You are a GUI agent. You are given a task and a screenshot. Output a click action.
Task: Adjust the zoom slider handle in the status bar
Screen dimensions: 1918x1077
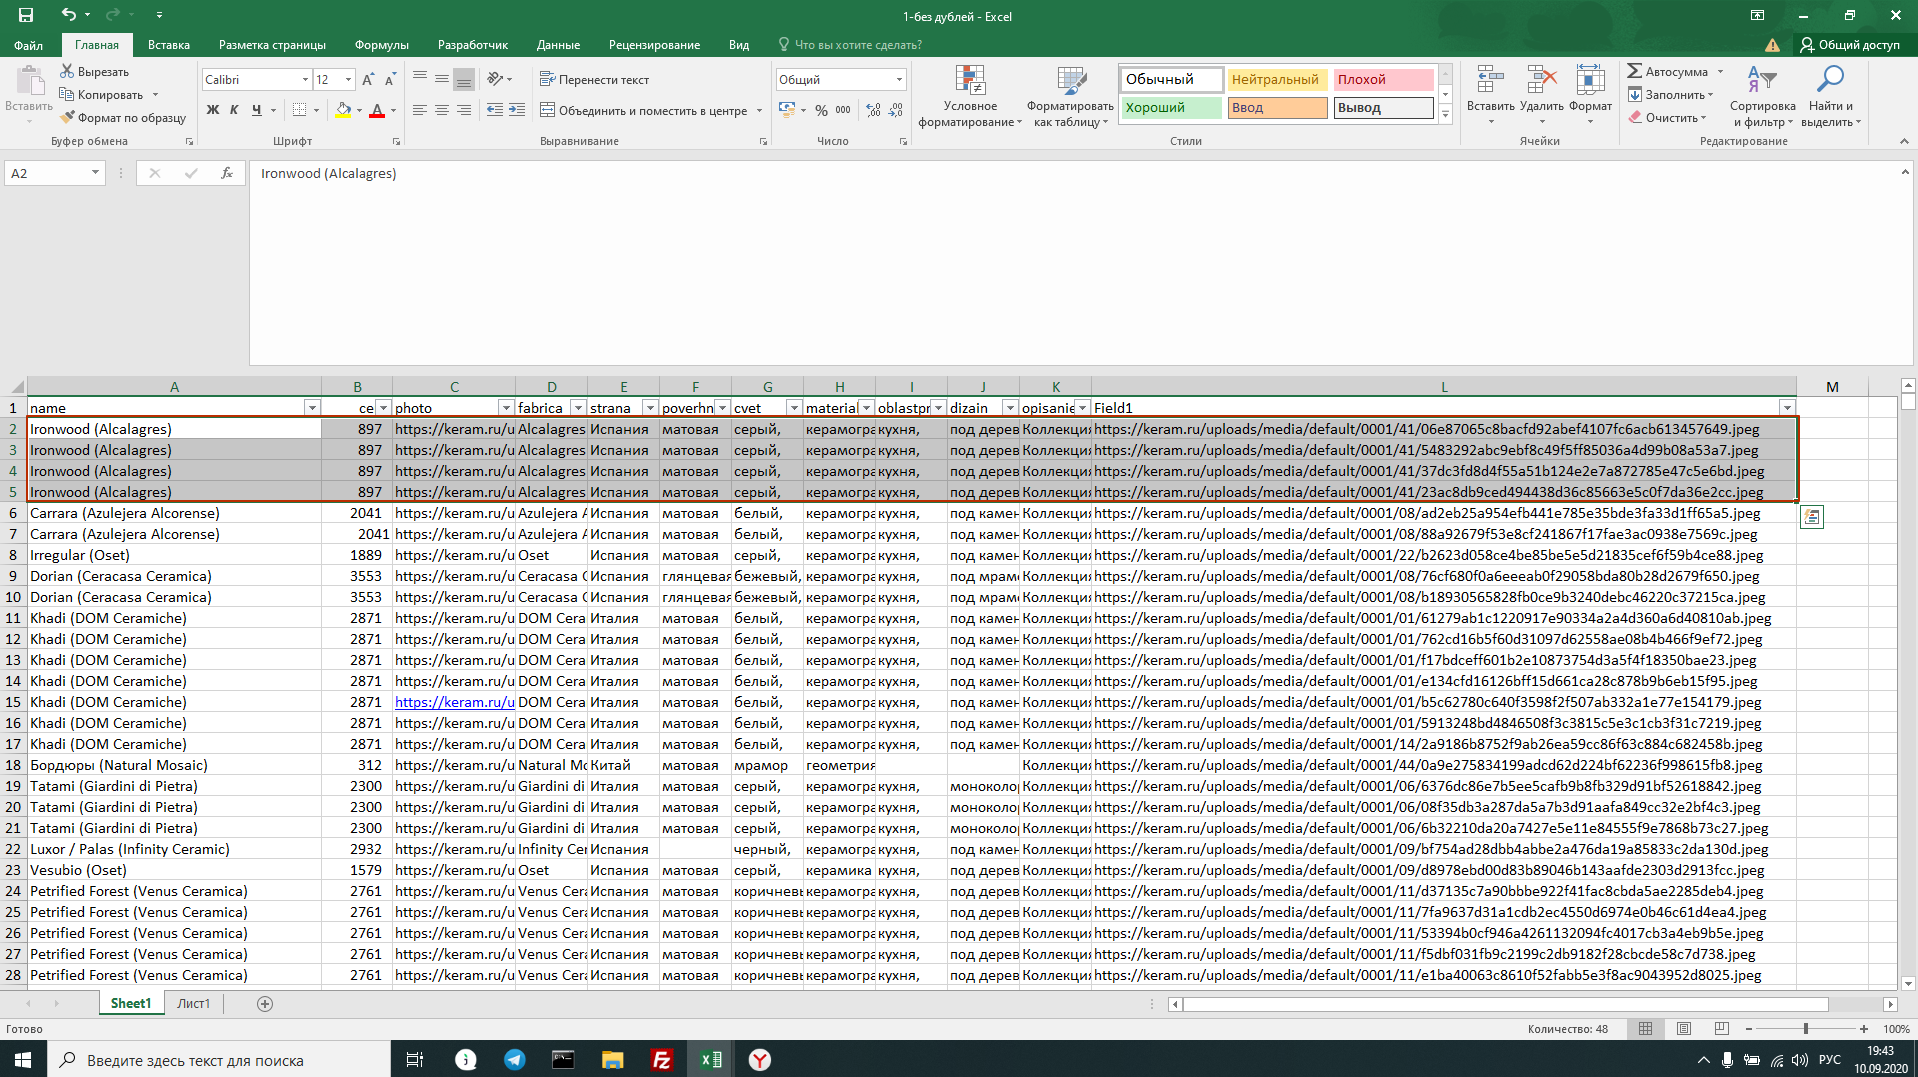coord(1805,1028)
